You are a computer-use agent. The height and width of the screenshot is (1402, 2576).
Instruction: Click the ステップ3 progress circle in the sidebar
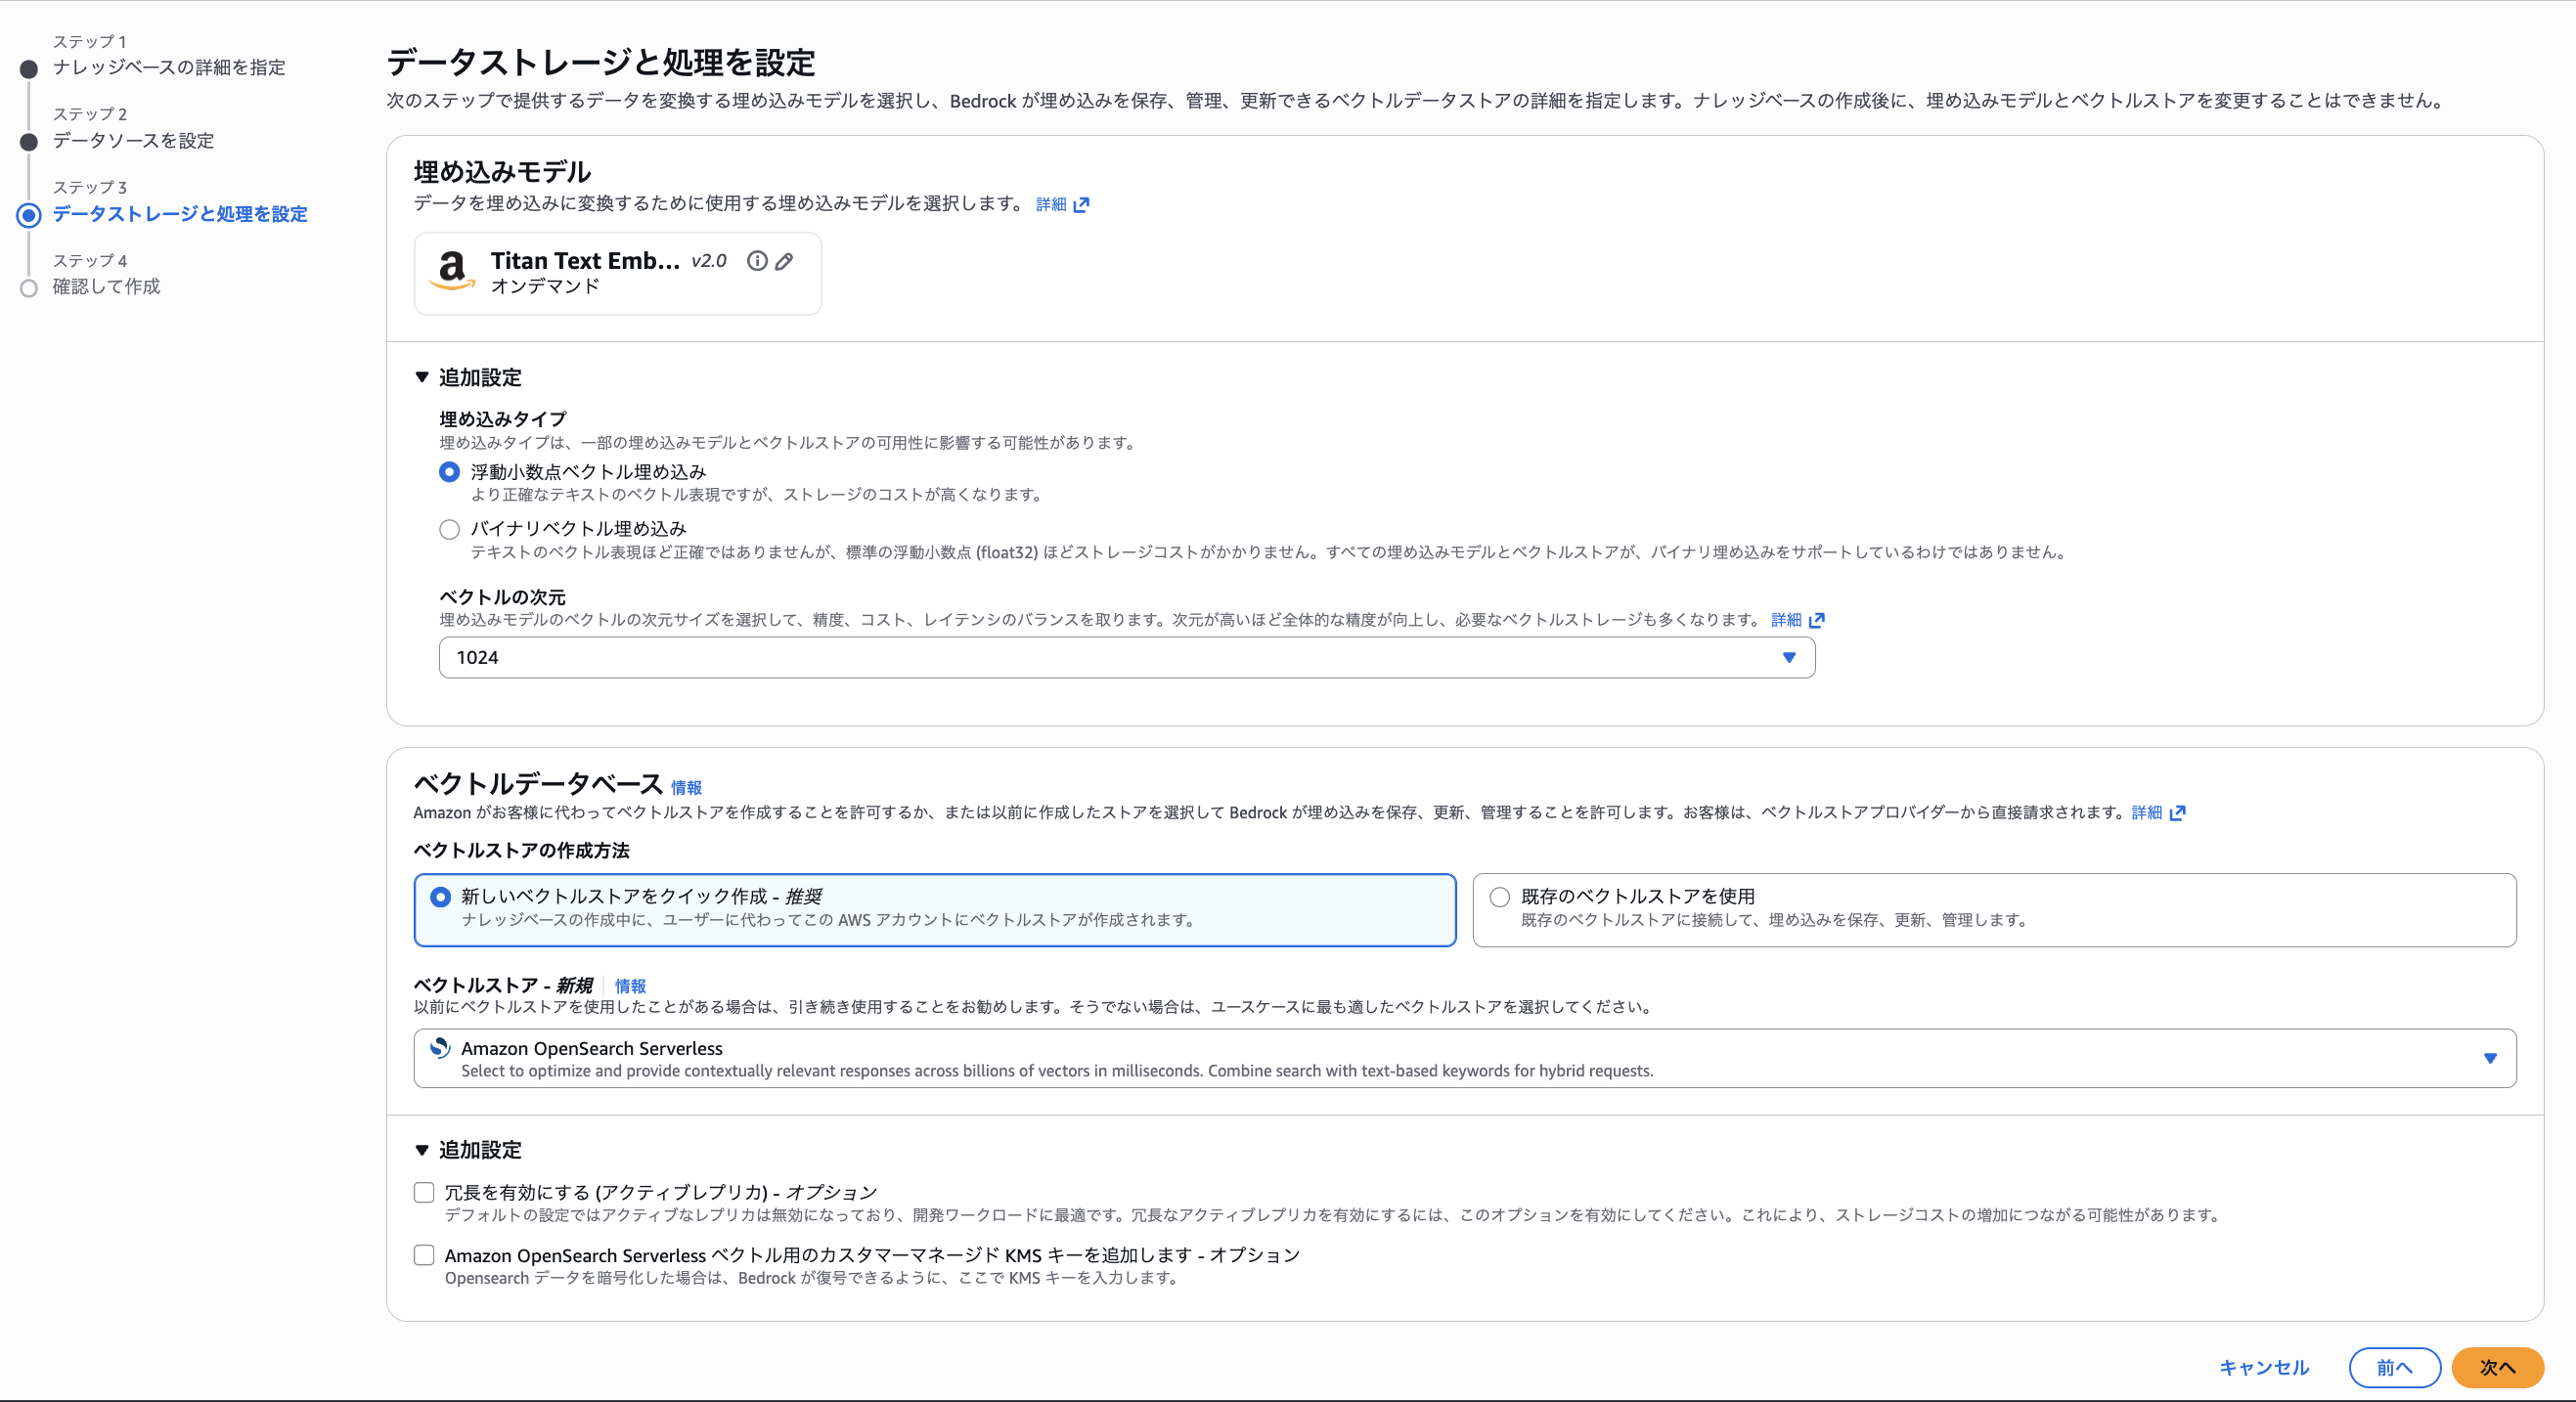click(28, 214)
